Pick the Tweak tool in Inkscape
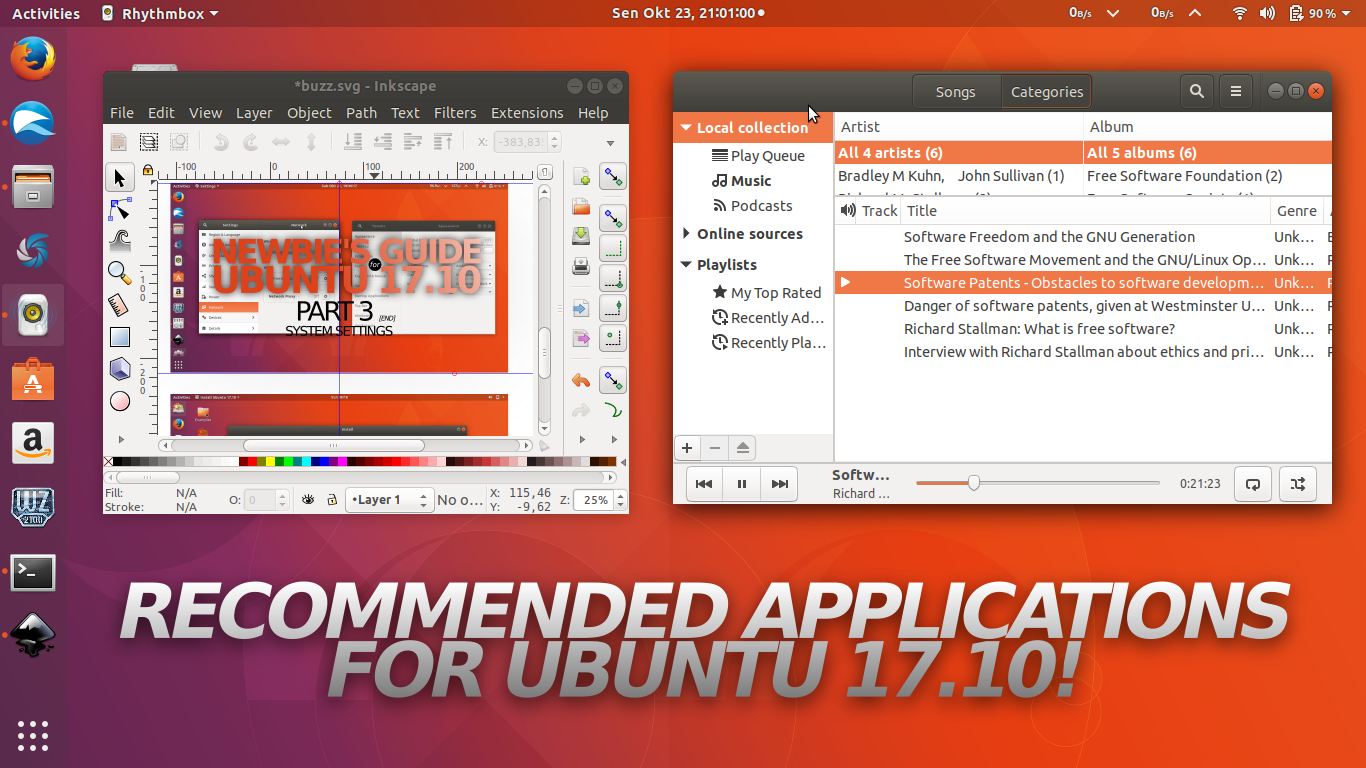Viewport: 1366px width, 768px height. 120,241
